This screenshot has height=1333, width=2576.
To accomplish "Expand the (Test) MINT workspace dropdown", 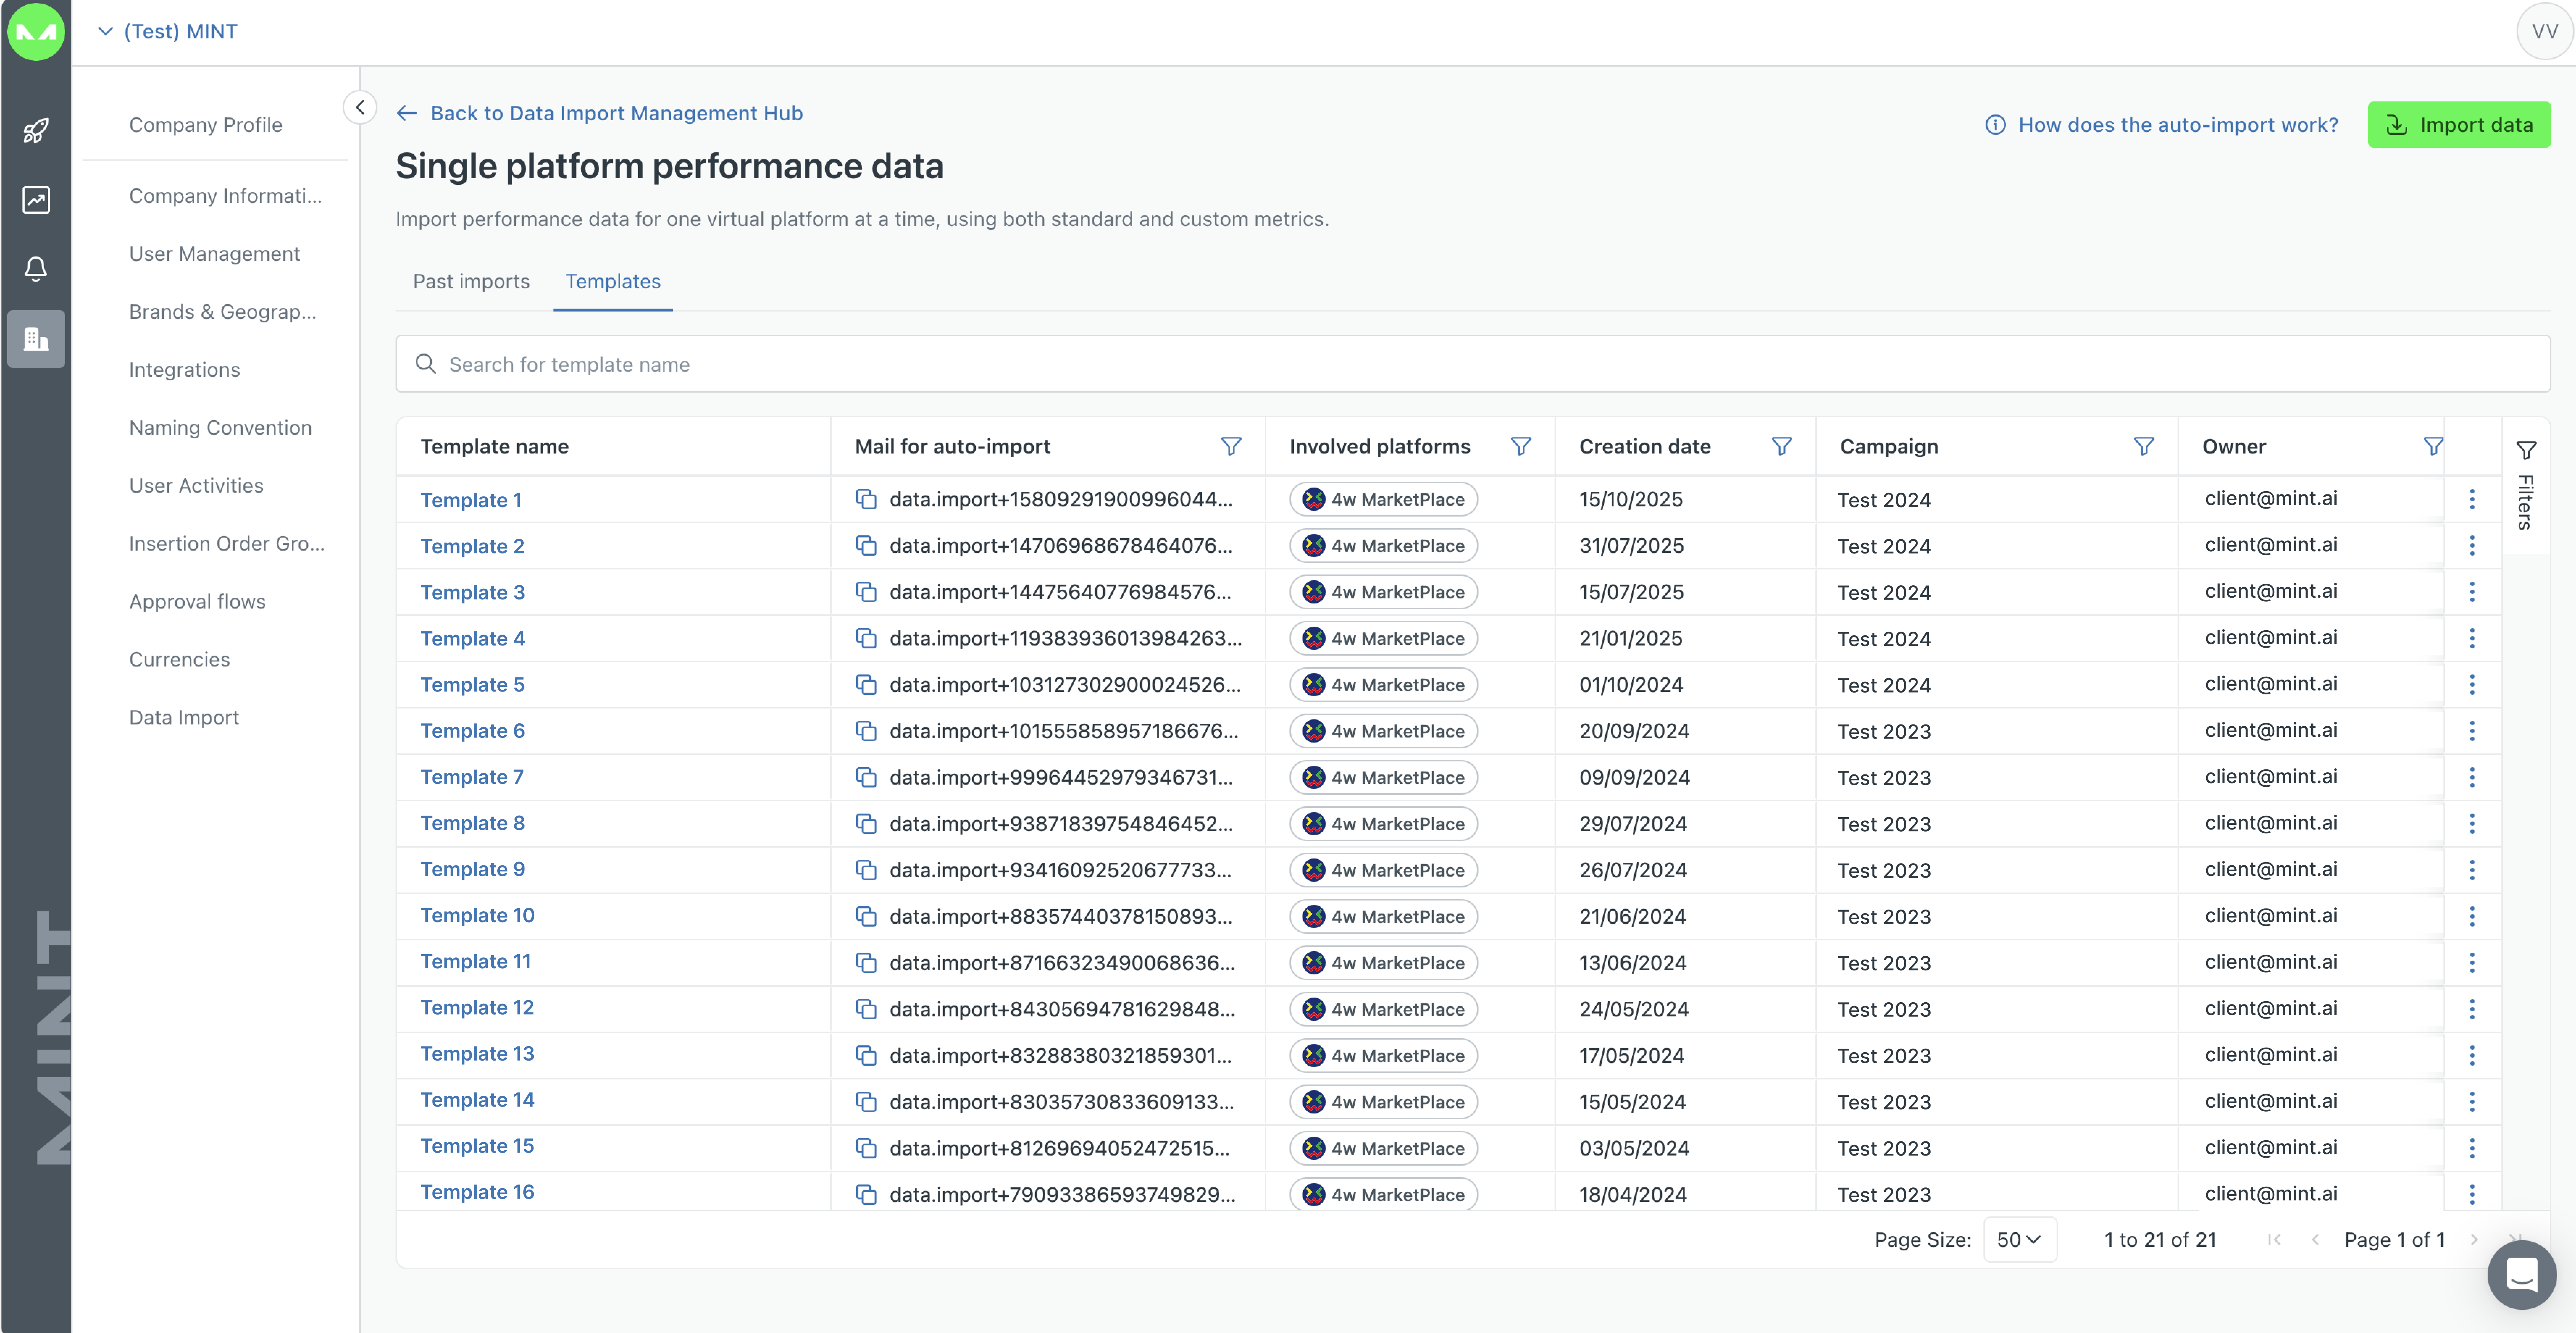I will pyautogui.click(x=168, y=31).
